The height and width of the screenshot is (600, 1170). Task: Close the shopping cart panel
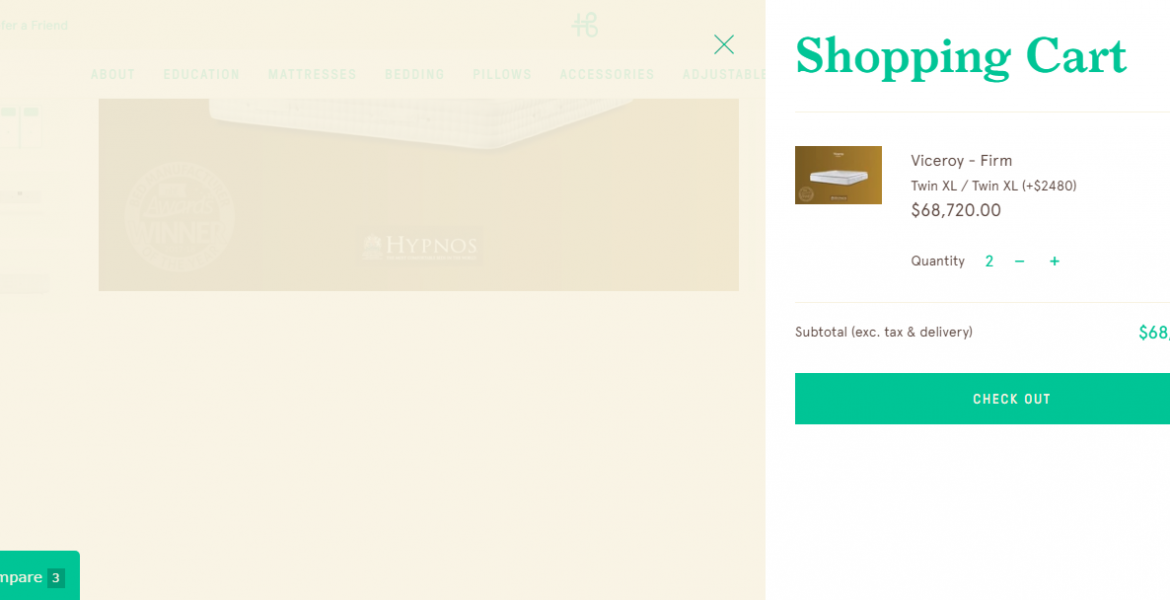(x=724, y=45)
